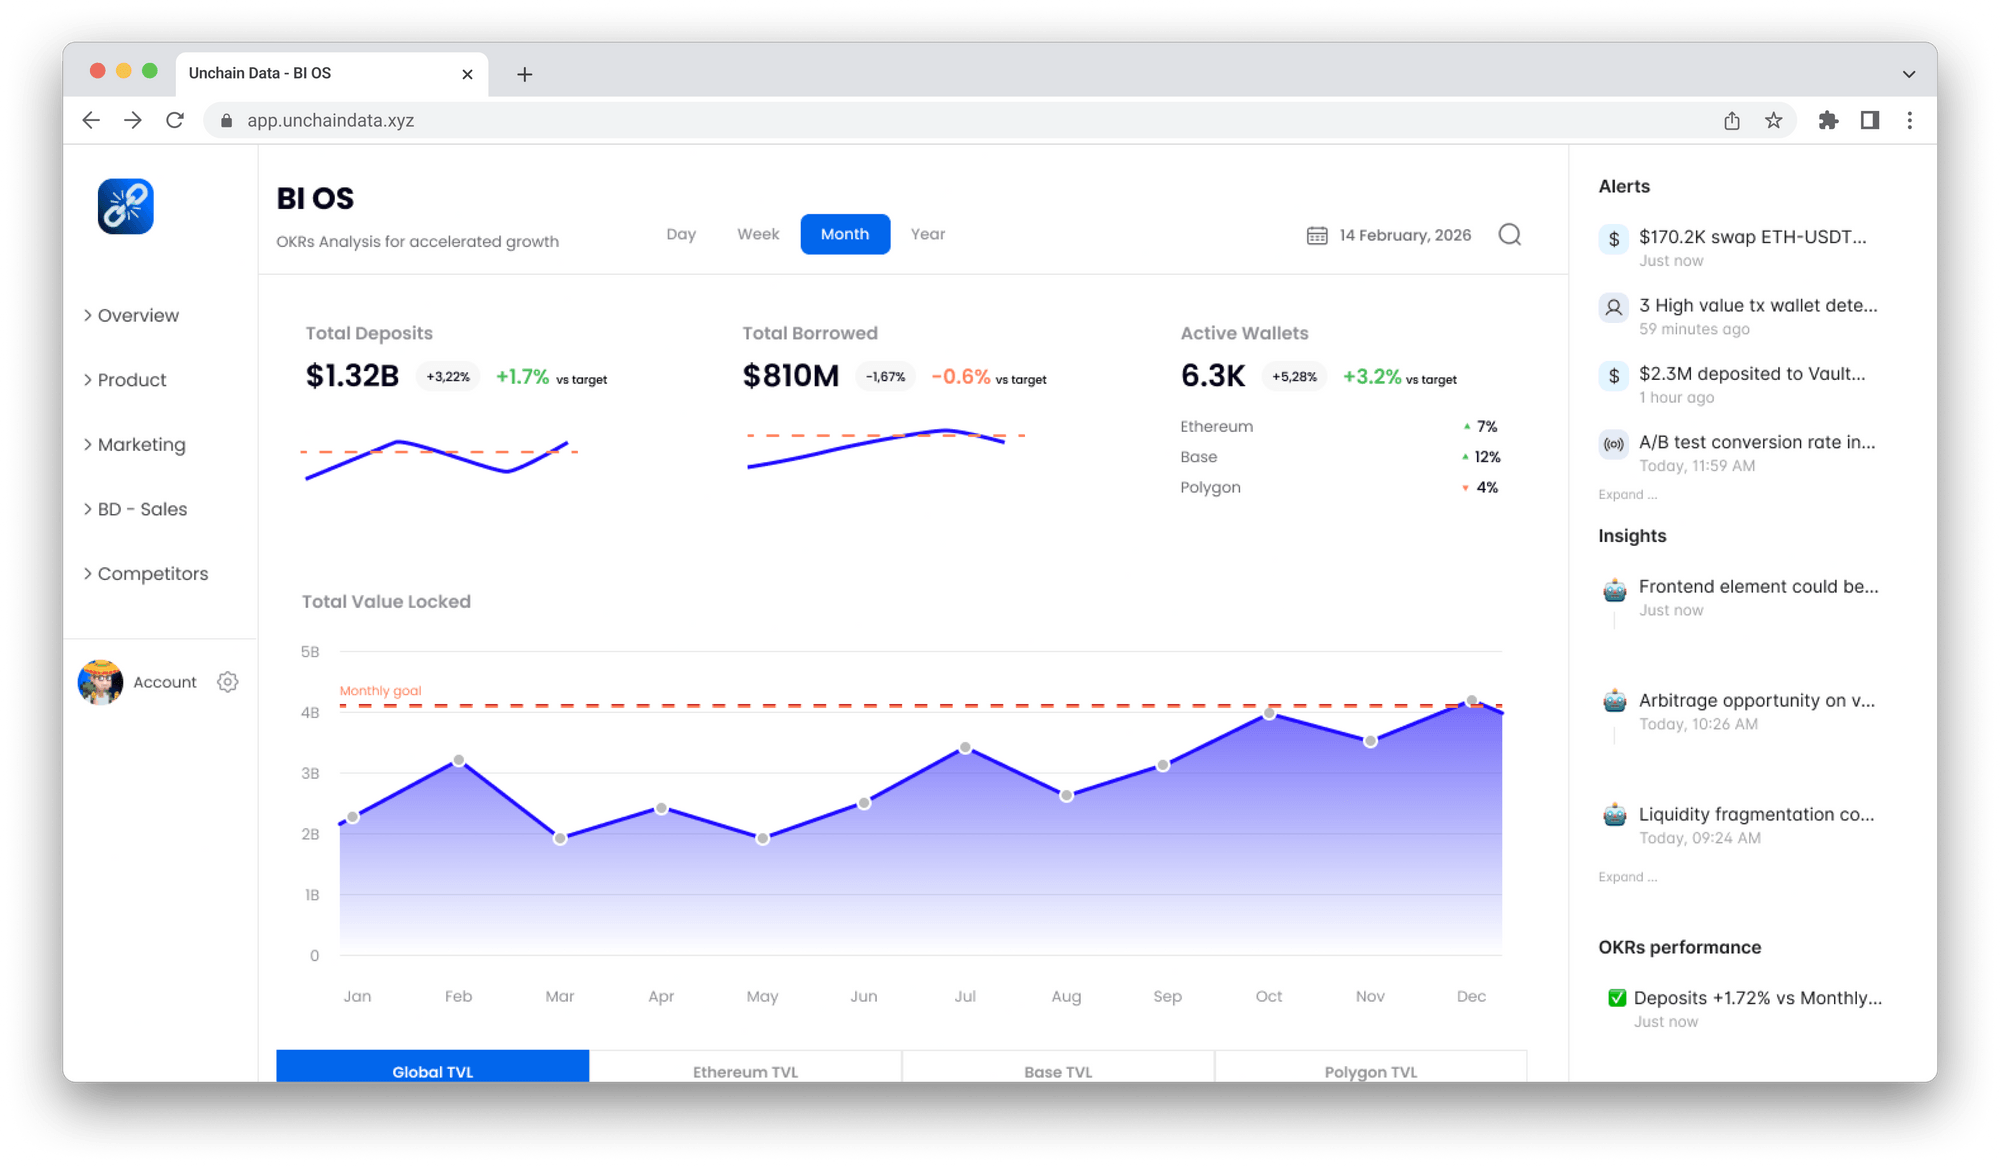Click the search magnifier icon

1509,234
